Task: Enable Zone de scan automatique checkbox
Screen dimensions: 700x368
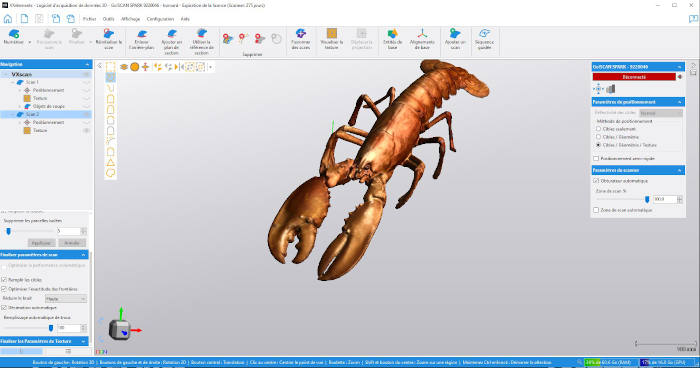Action: click(596, 210)
